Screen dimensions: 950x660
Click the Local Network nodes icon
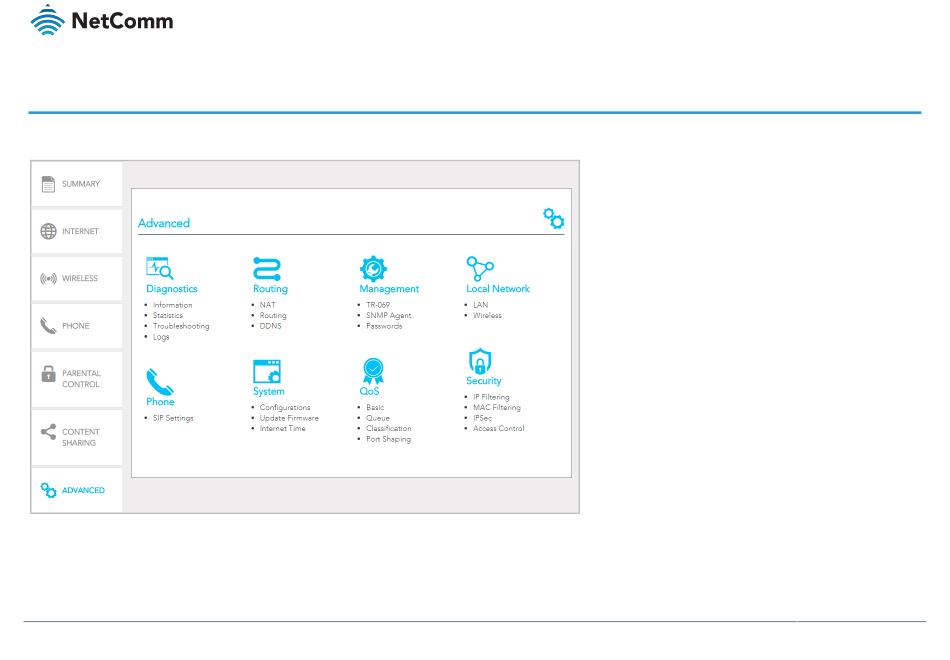480,268
